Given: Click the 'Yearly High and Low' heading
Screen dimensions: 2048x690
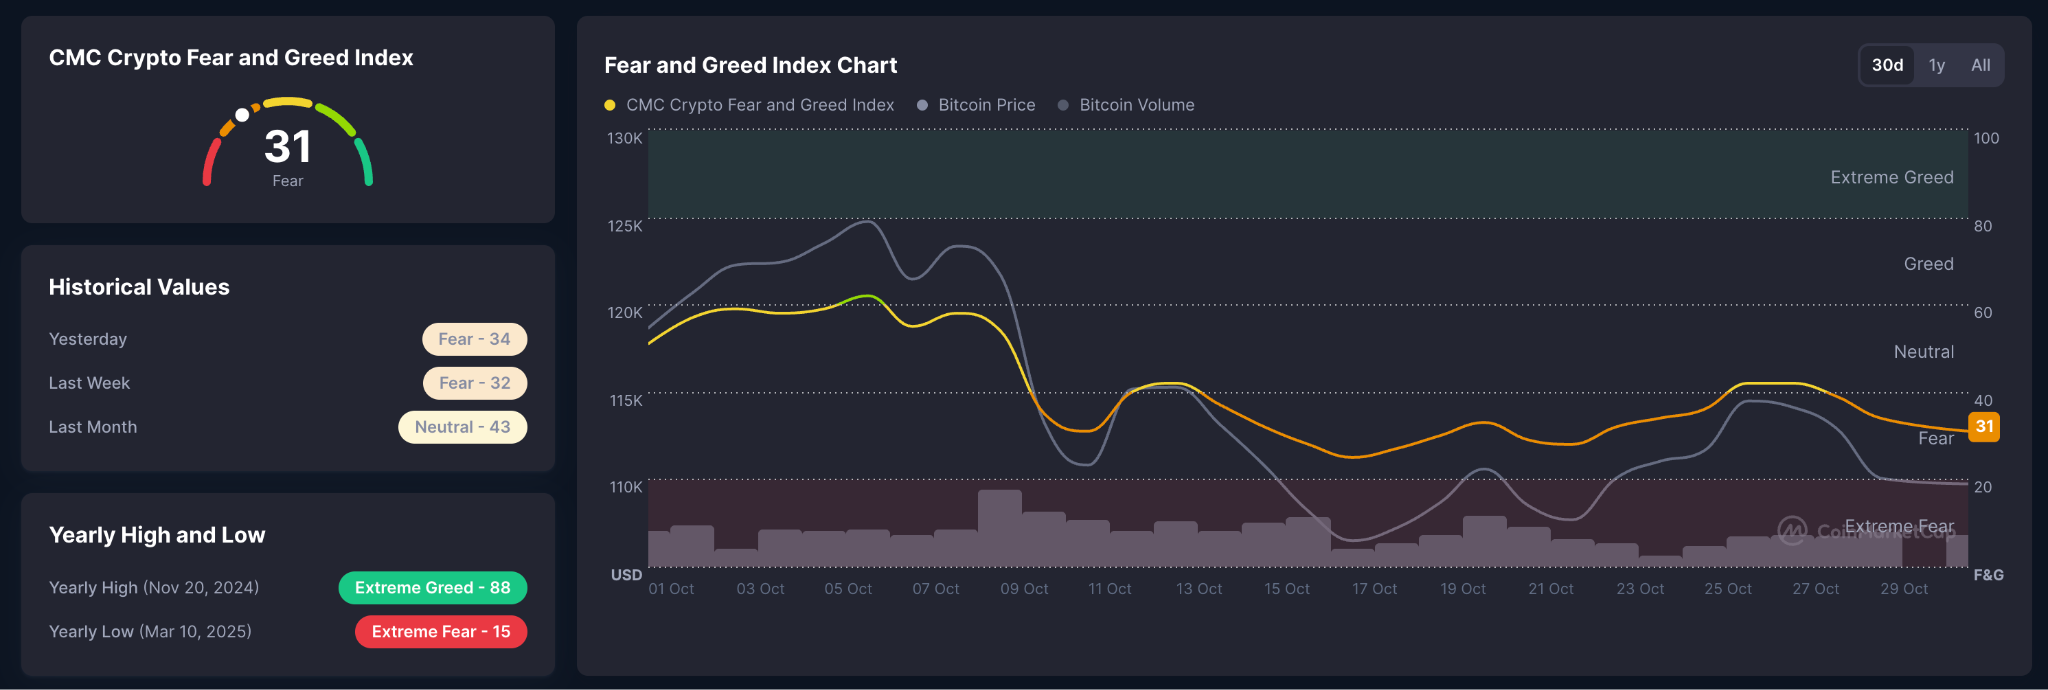Looking at the screenshot, I should [x=157, y=535].
